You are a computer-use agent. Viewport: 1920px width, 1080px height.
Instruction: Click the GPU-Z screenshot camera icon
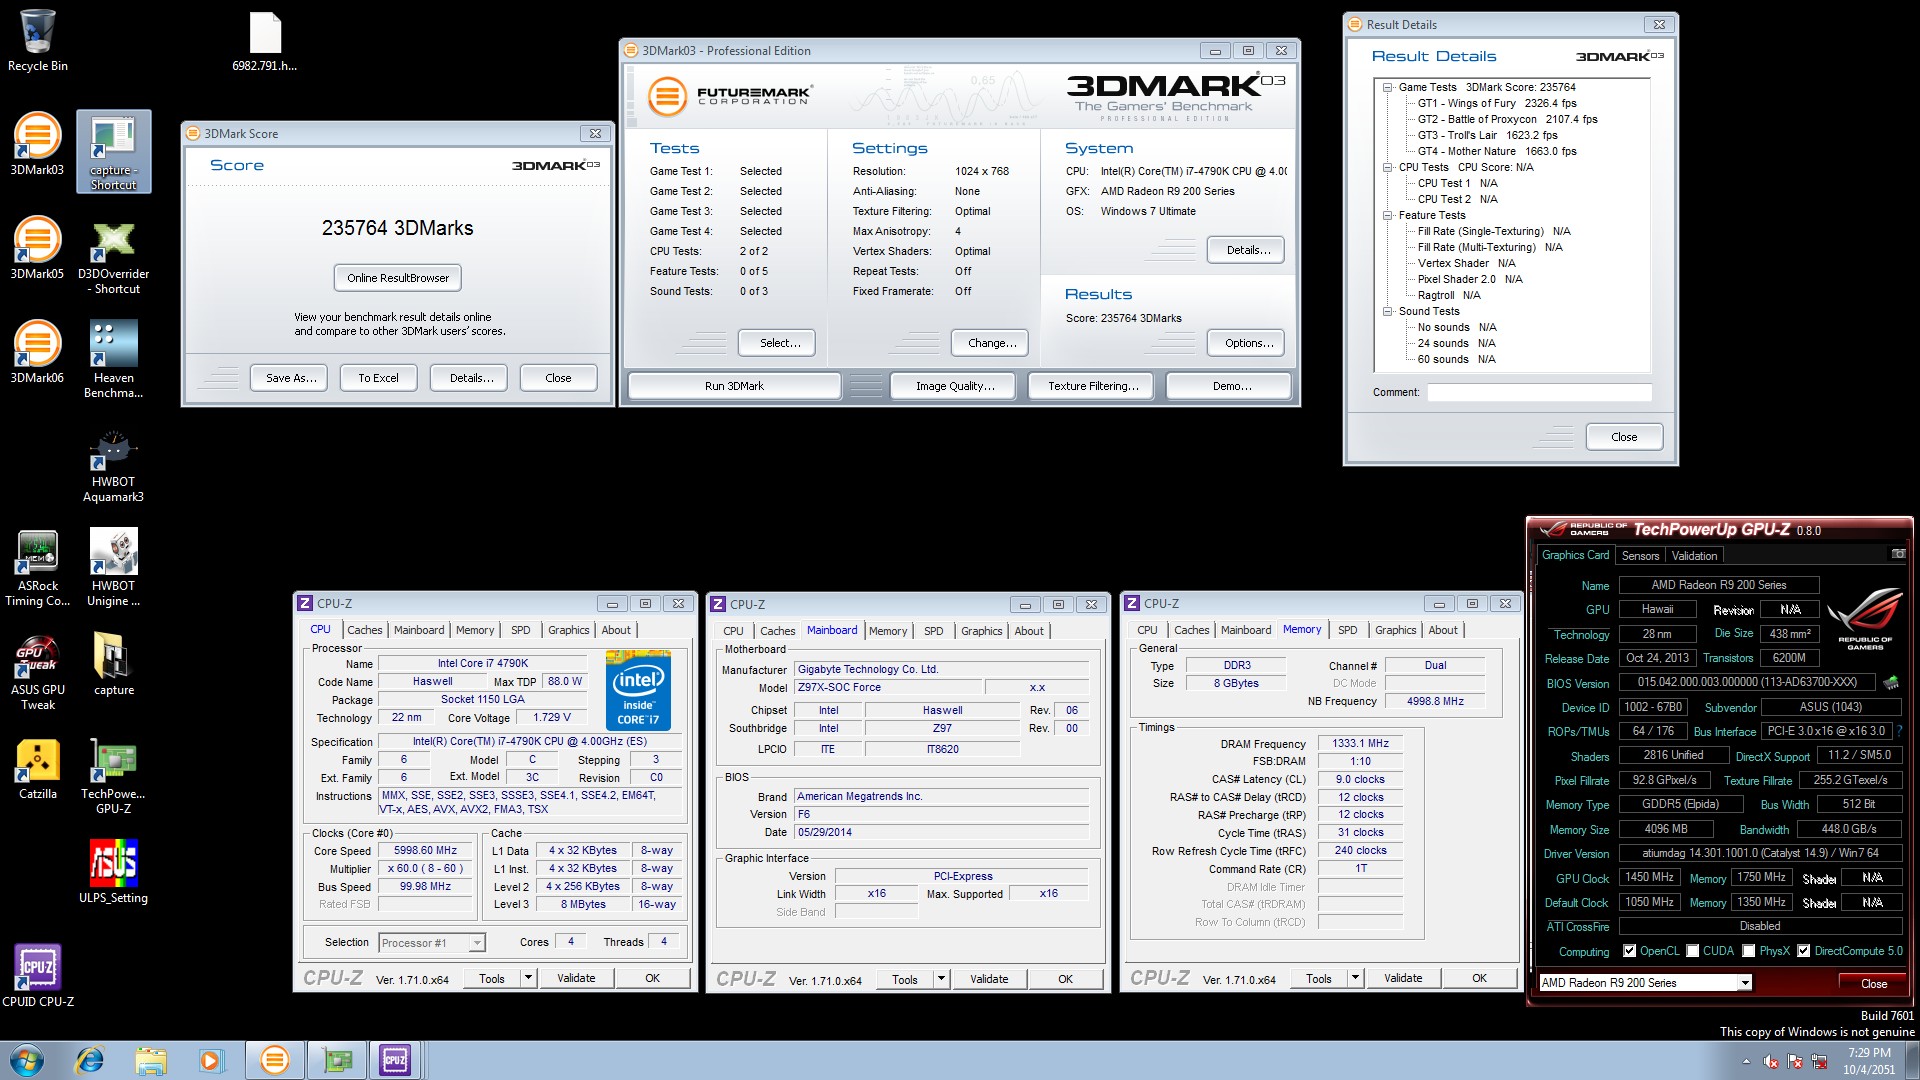point(1898,554)
